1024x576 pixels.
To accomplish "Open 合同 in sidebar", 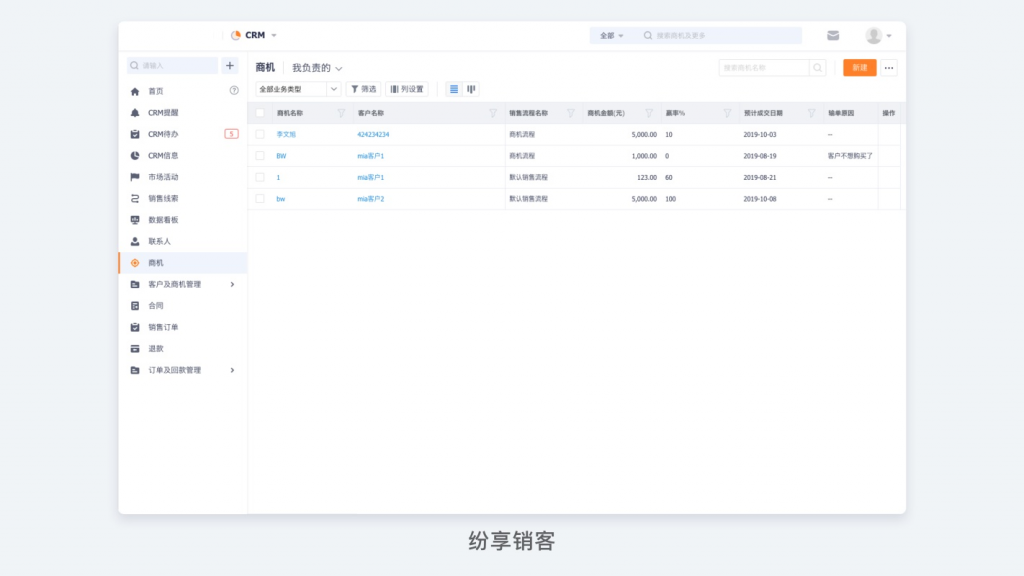I will tap(155, 306).
